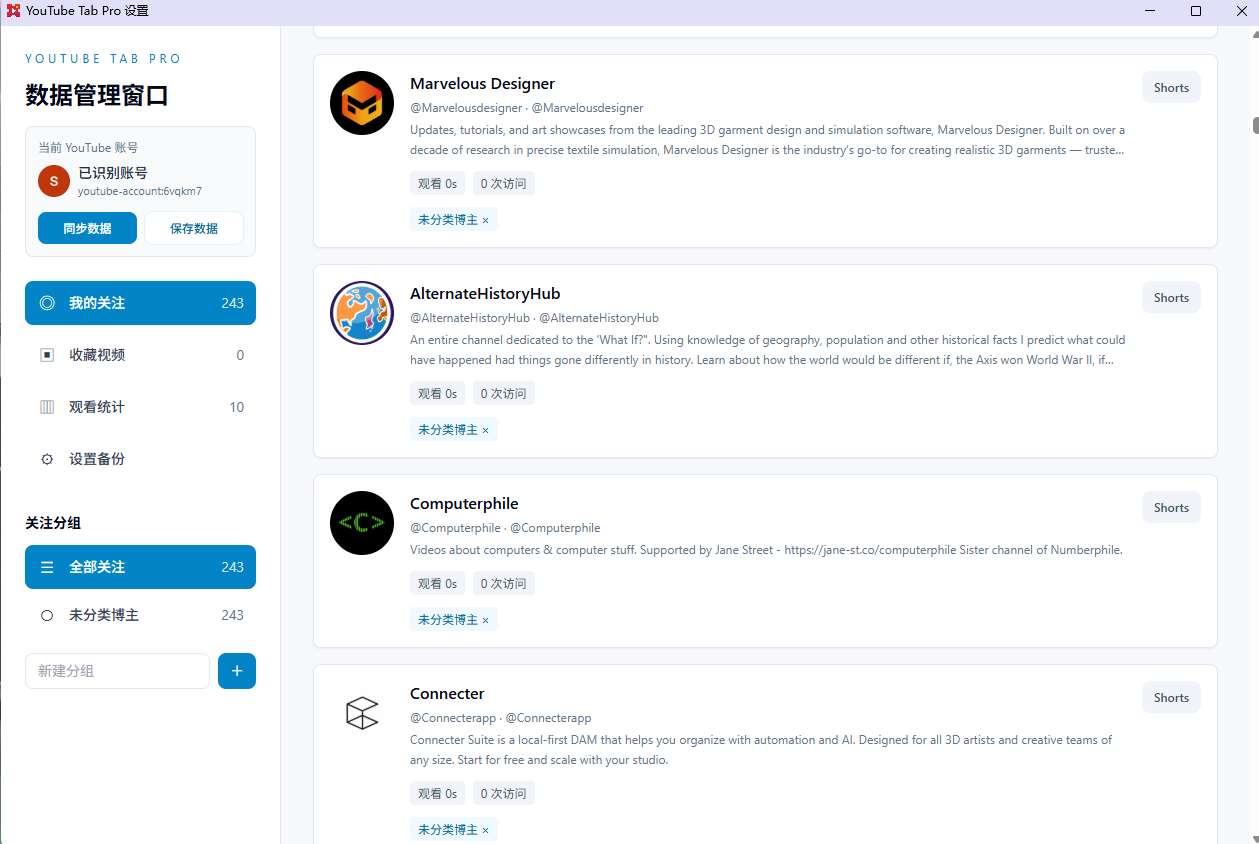Click the account avatar with letter S
Image resolution: width=1259 pixels, height=844 pixels.
pyautogui.click(x=54, y=181)
